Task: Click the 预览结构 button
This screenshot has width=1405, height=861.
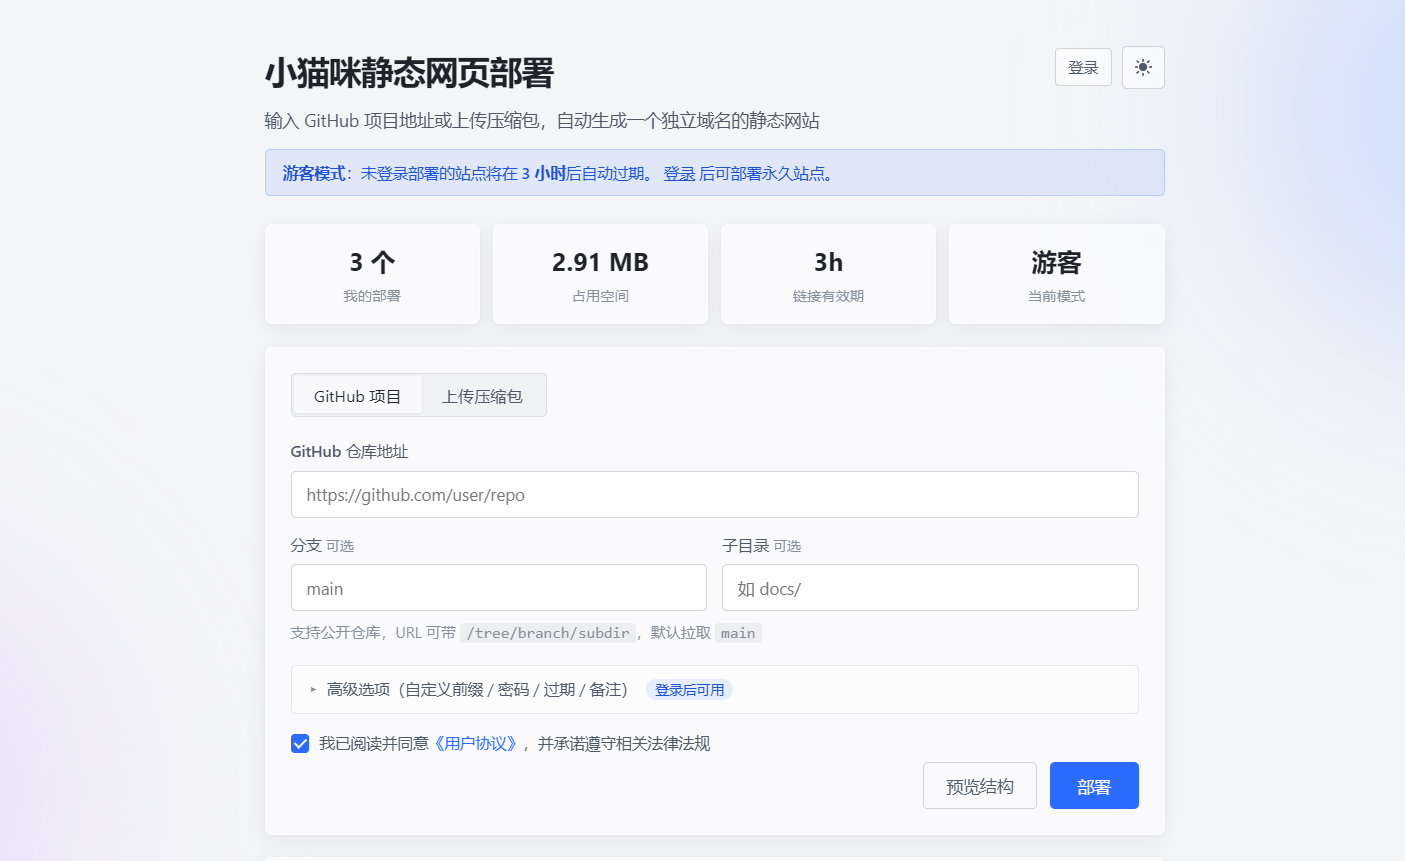Action: (x=979, y=785)
